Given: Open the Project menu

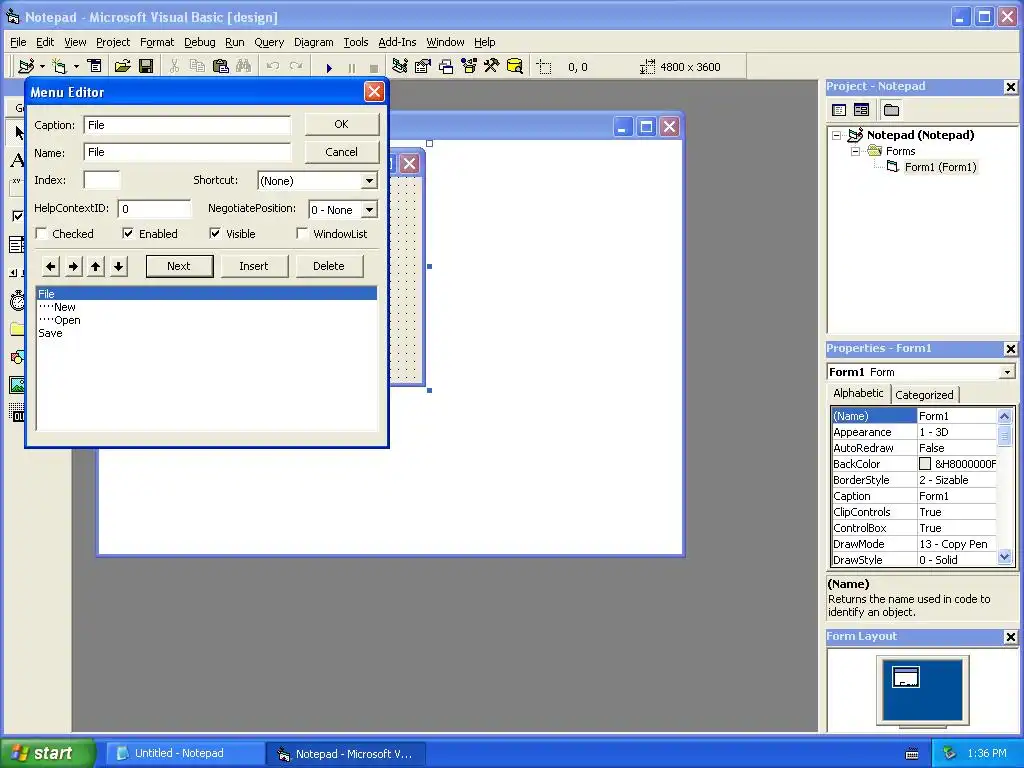Looking at the screenshot, I should click(x=113, y=42).
